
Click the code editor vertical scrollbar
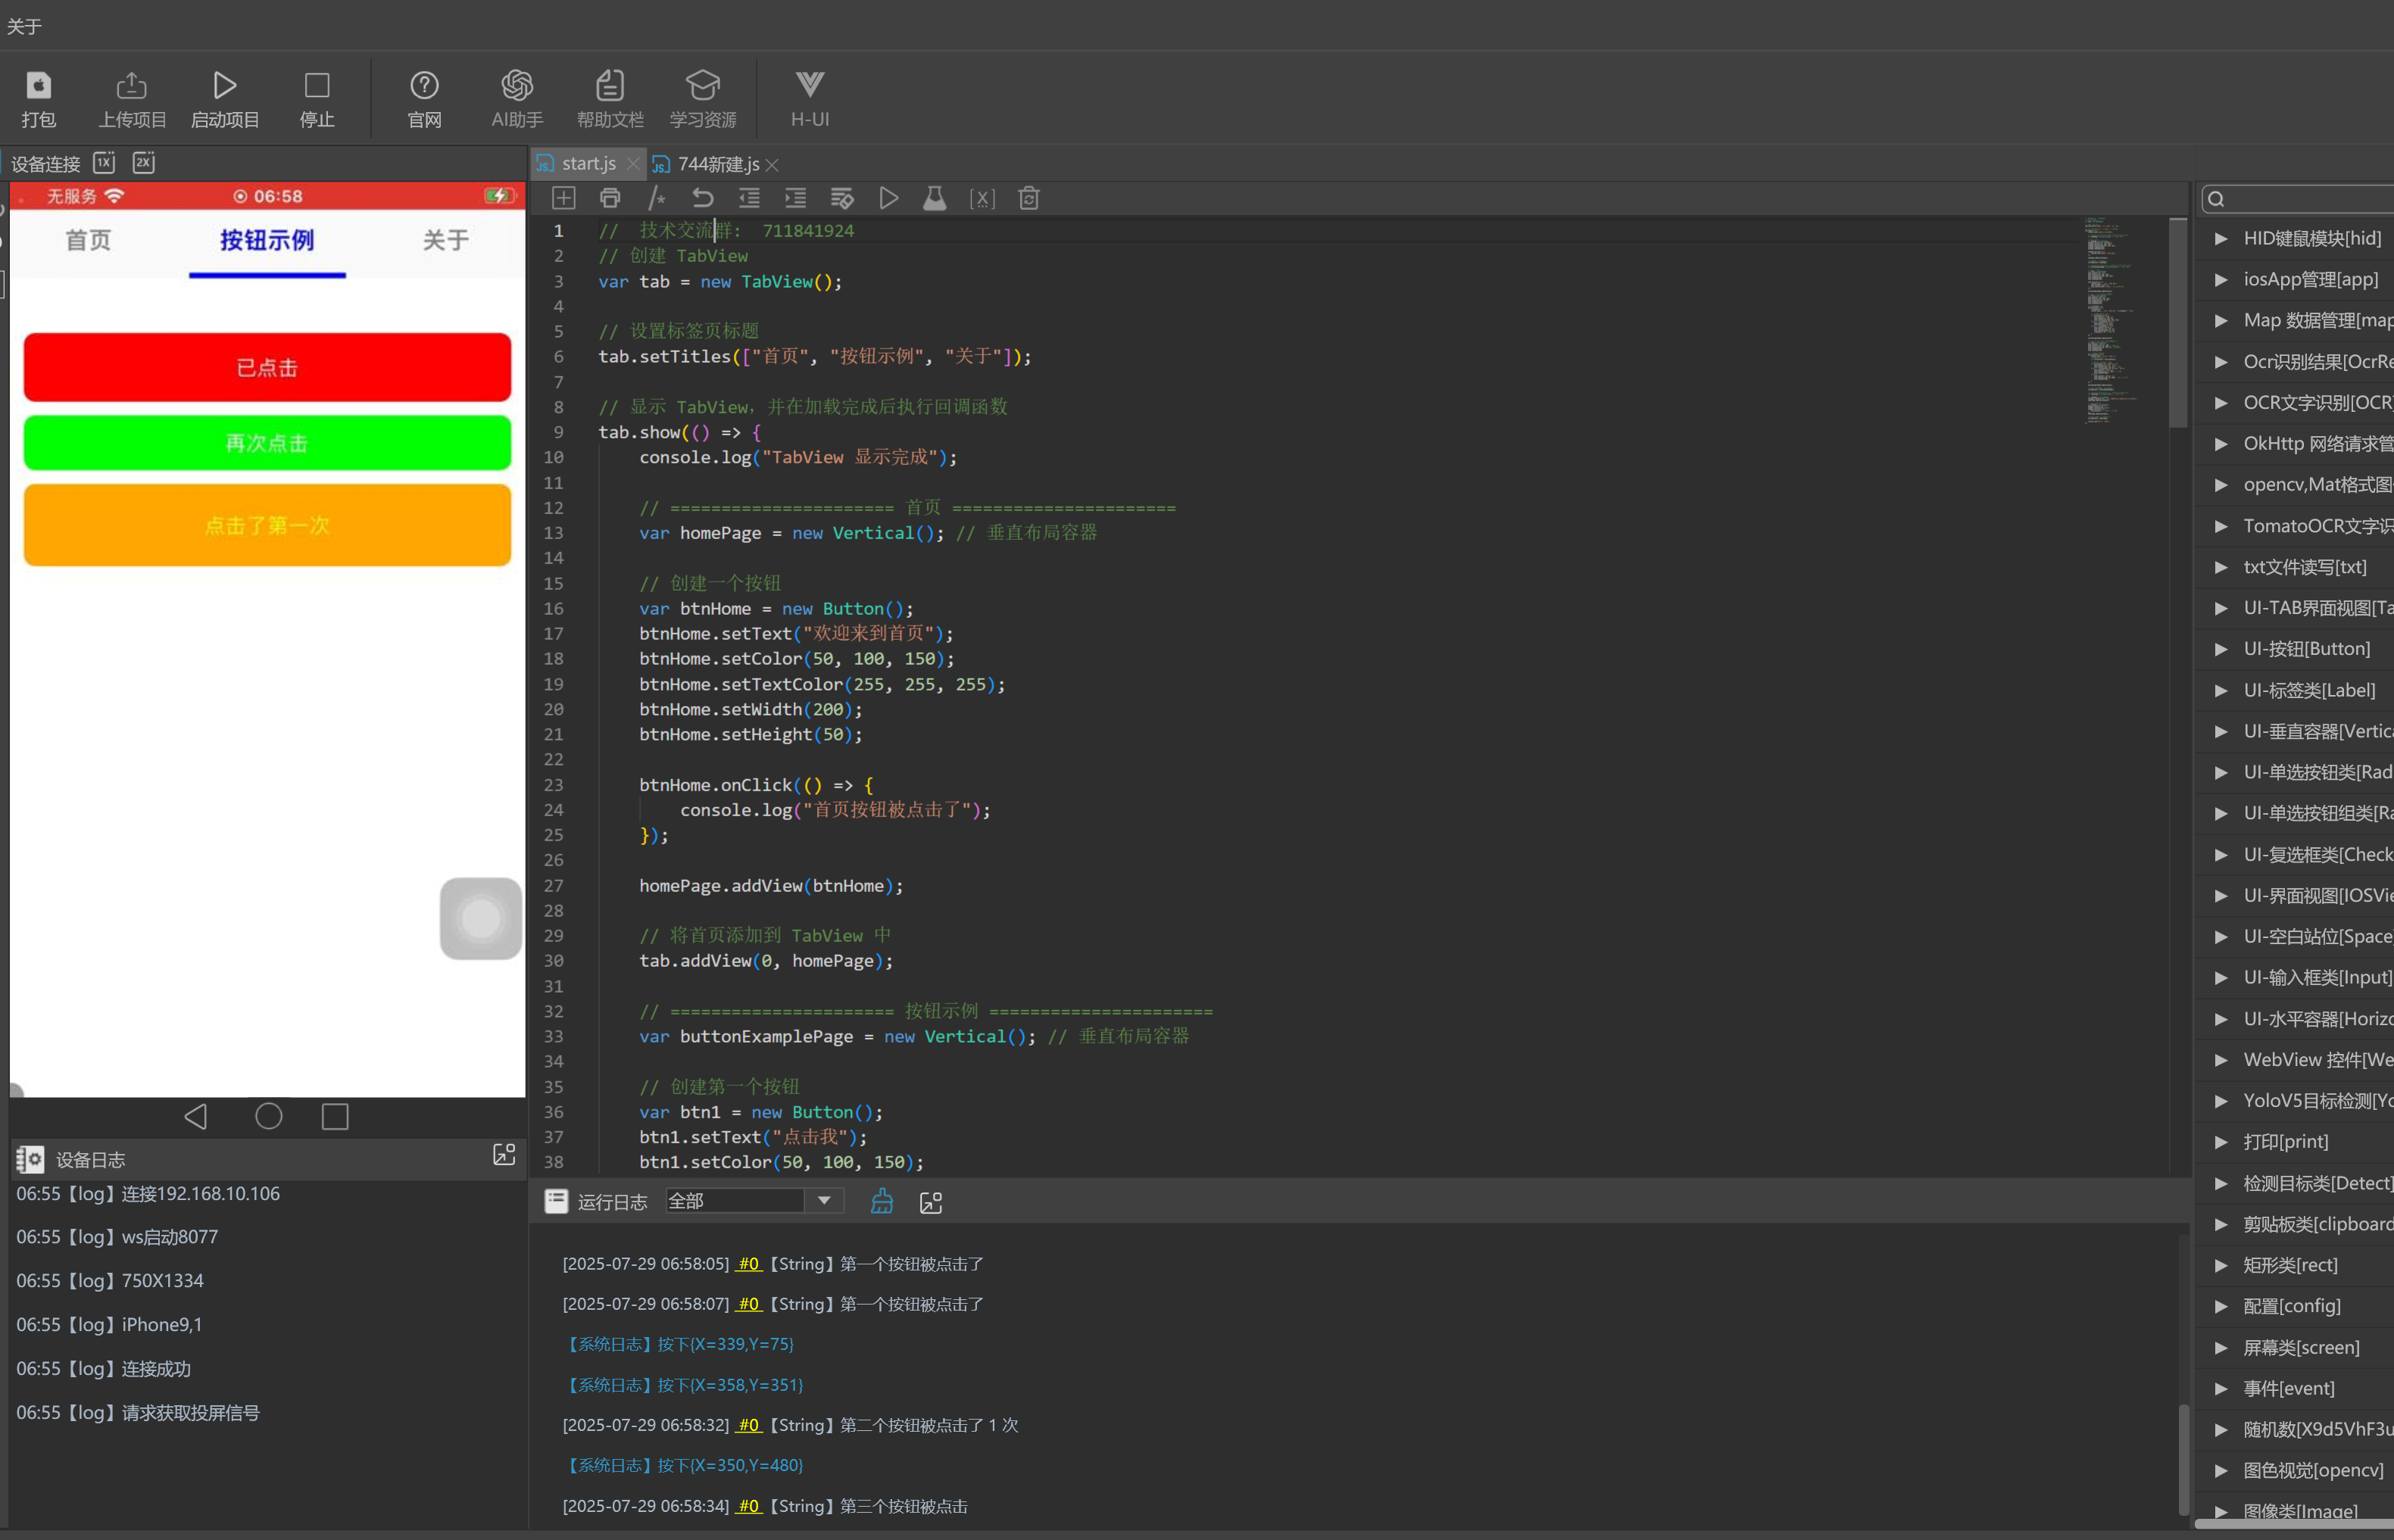click(2178, 323)
